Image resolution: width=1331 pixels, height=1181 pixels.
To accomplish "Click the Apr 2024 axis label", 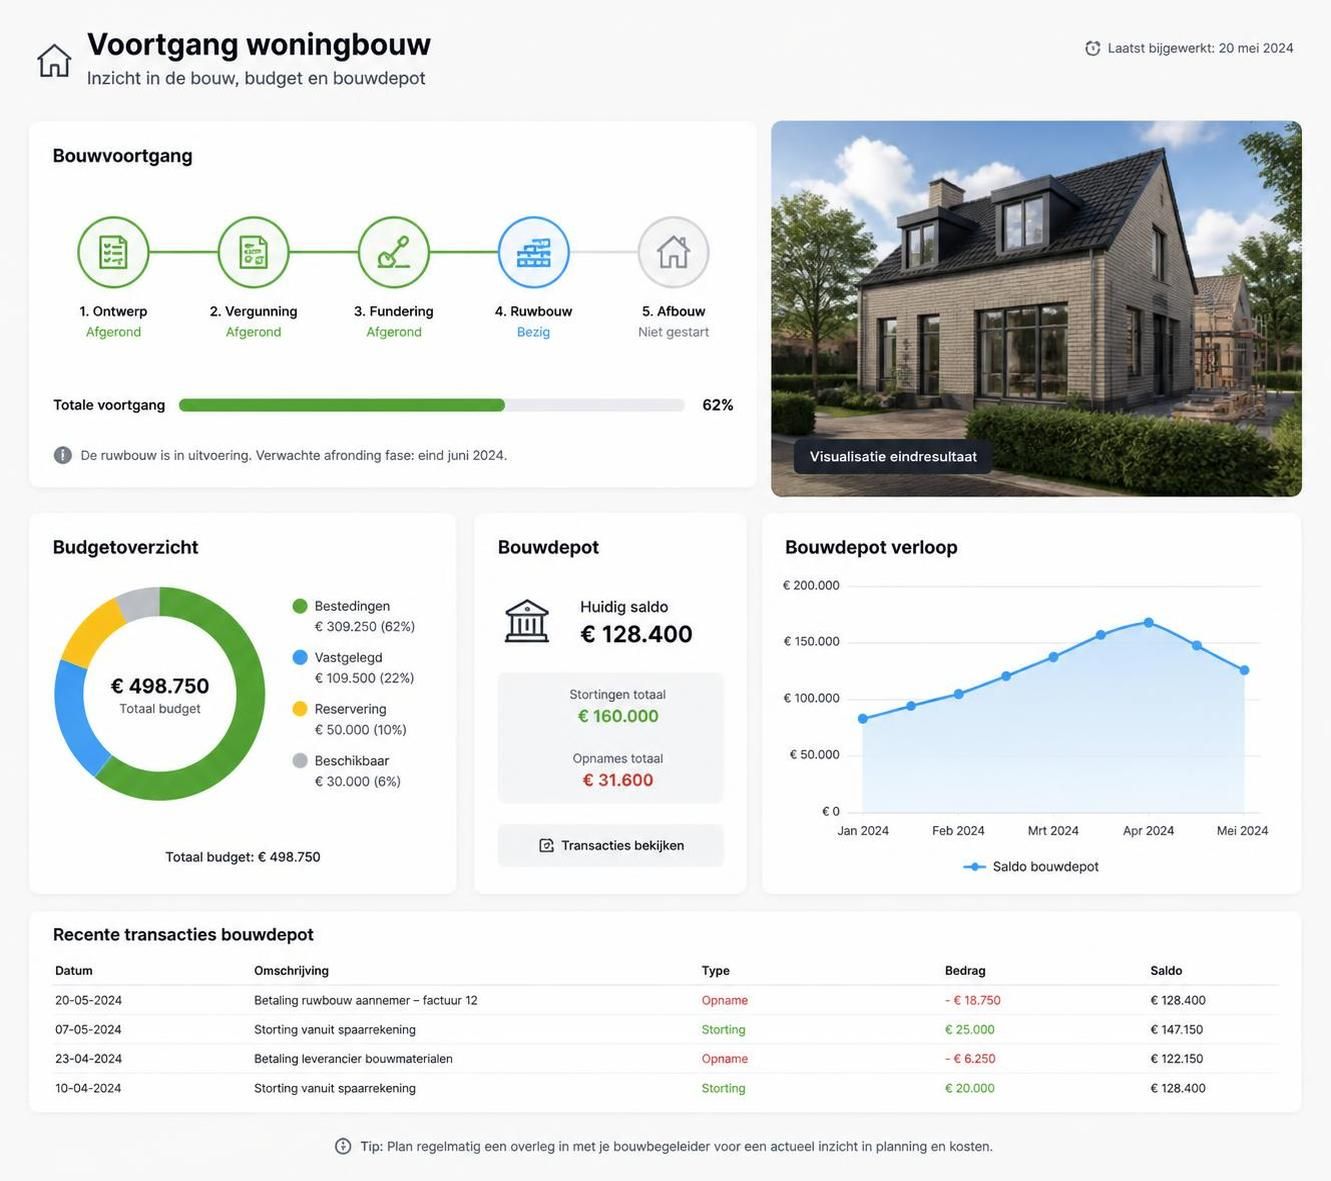I will pos(1148,830).
